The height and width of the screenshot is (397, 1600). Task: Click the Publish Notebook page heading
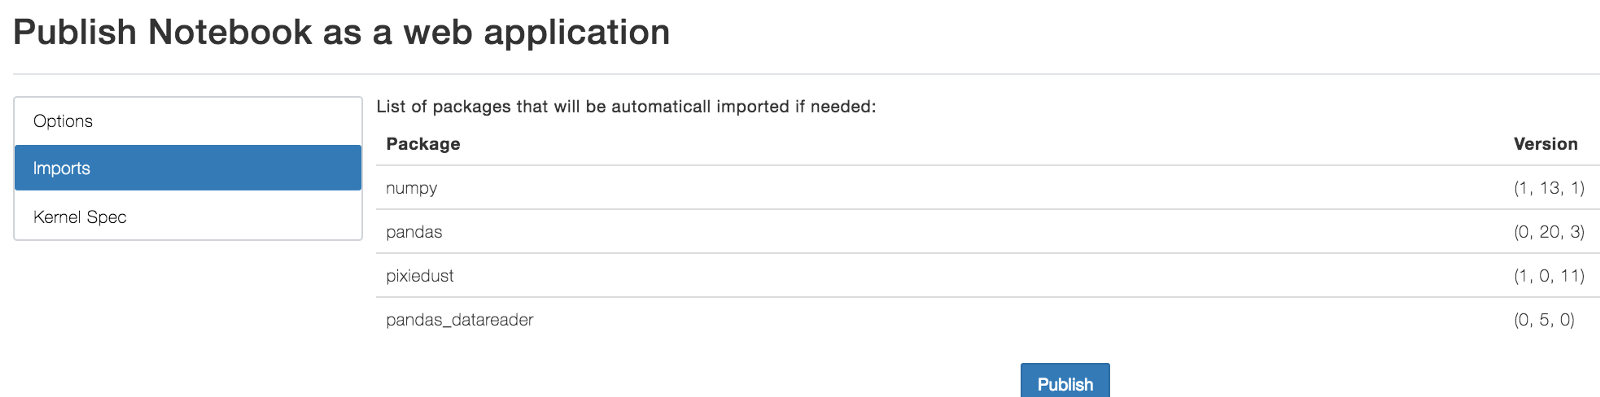(x=341, y=32)
